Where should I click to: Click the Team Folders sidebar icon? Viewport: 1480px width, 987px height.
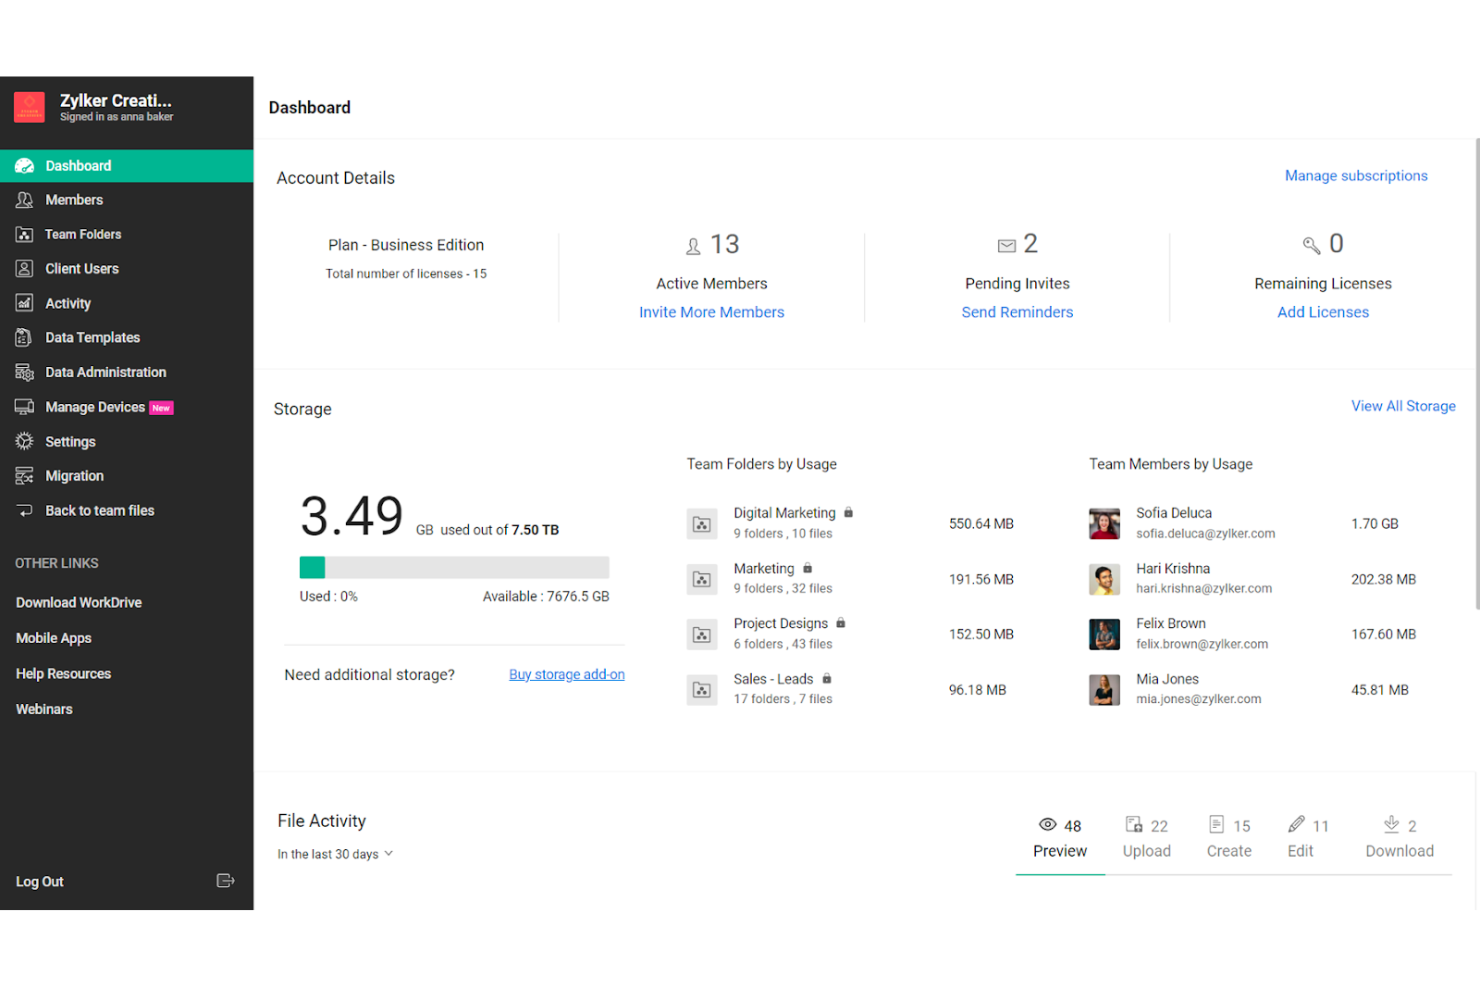tap(25, 234)
